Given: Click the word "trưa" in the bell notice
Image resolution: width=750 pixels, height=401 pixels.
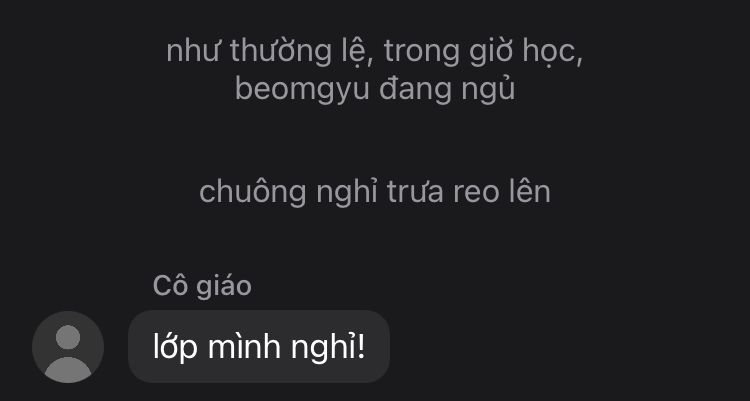Looking at the screenshot, I should click(415, 193).
